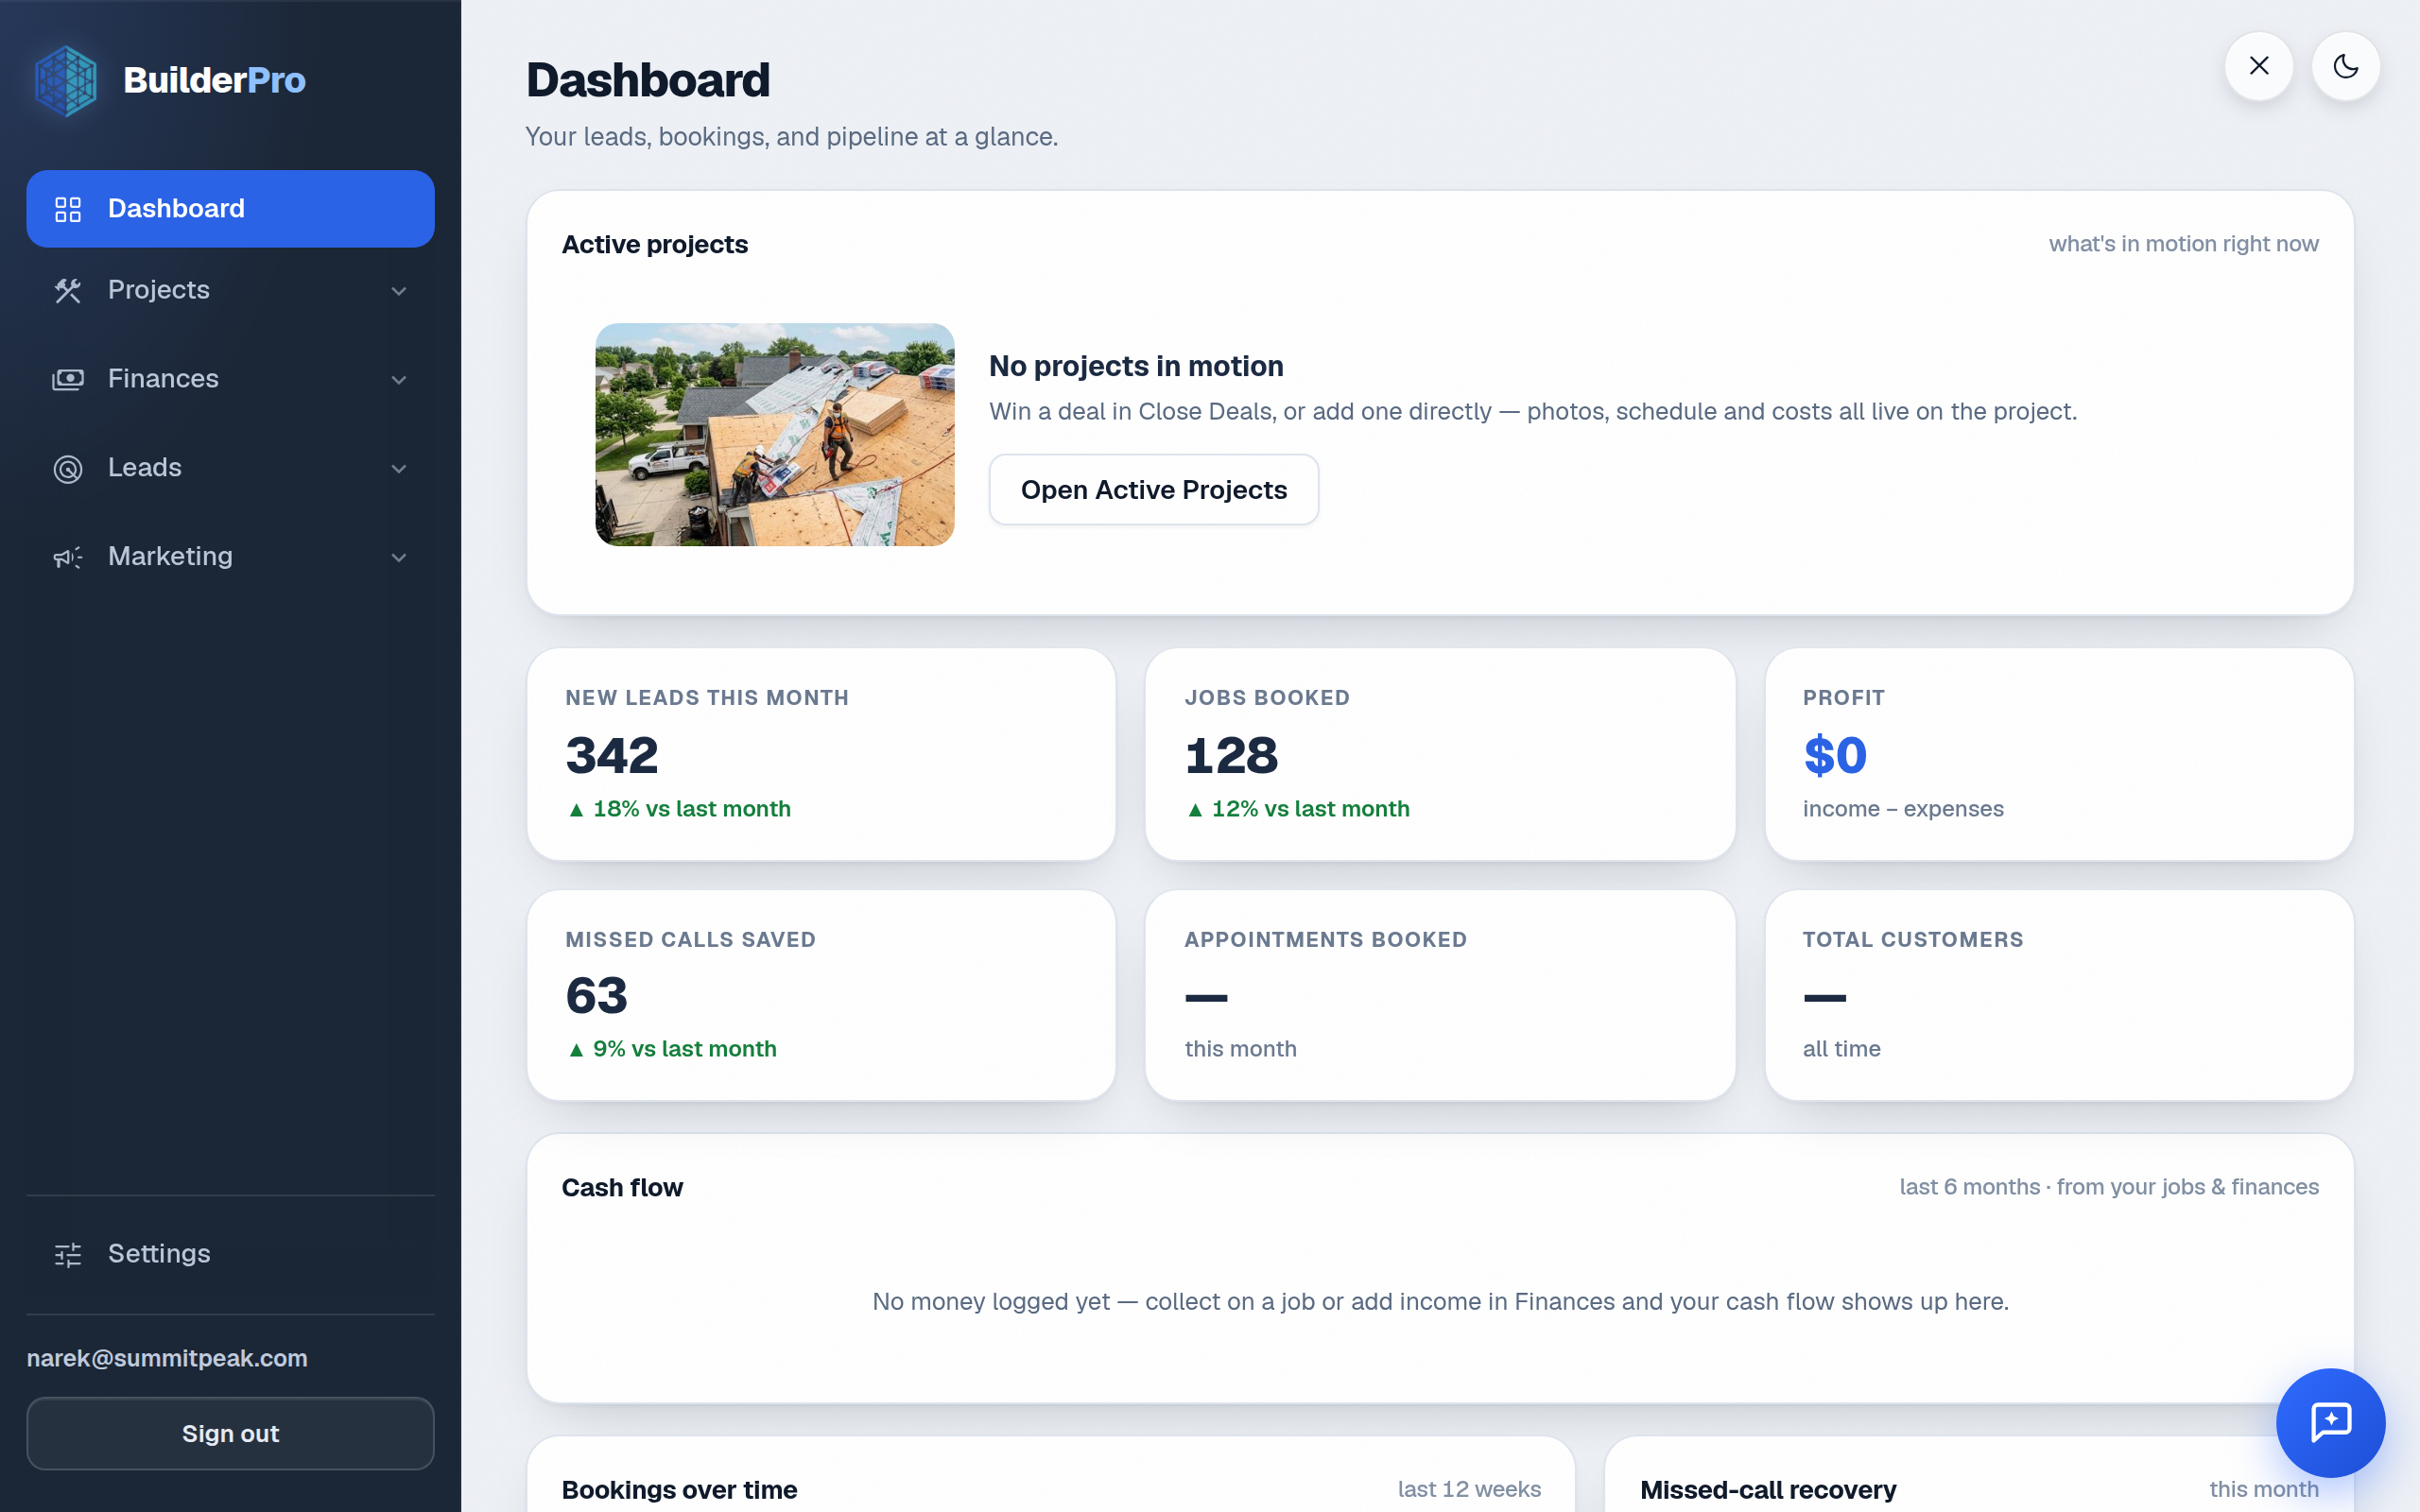The image size is (2420, 1512).
Task: Click the Projects tools icon
Action: coord(68,290)
